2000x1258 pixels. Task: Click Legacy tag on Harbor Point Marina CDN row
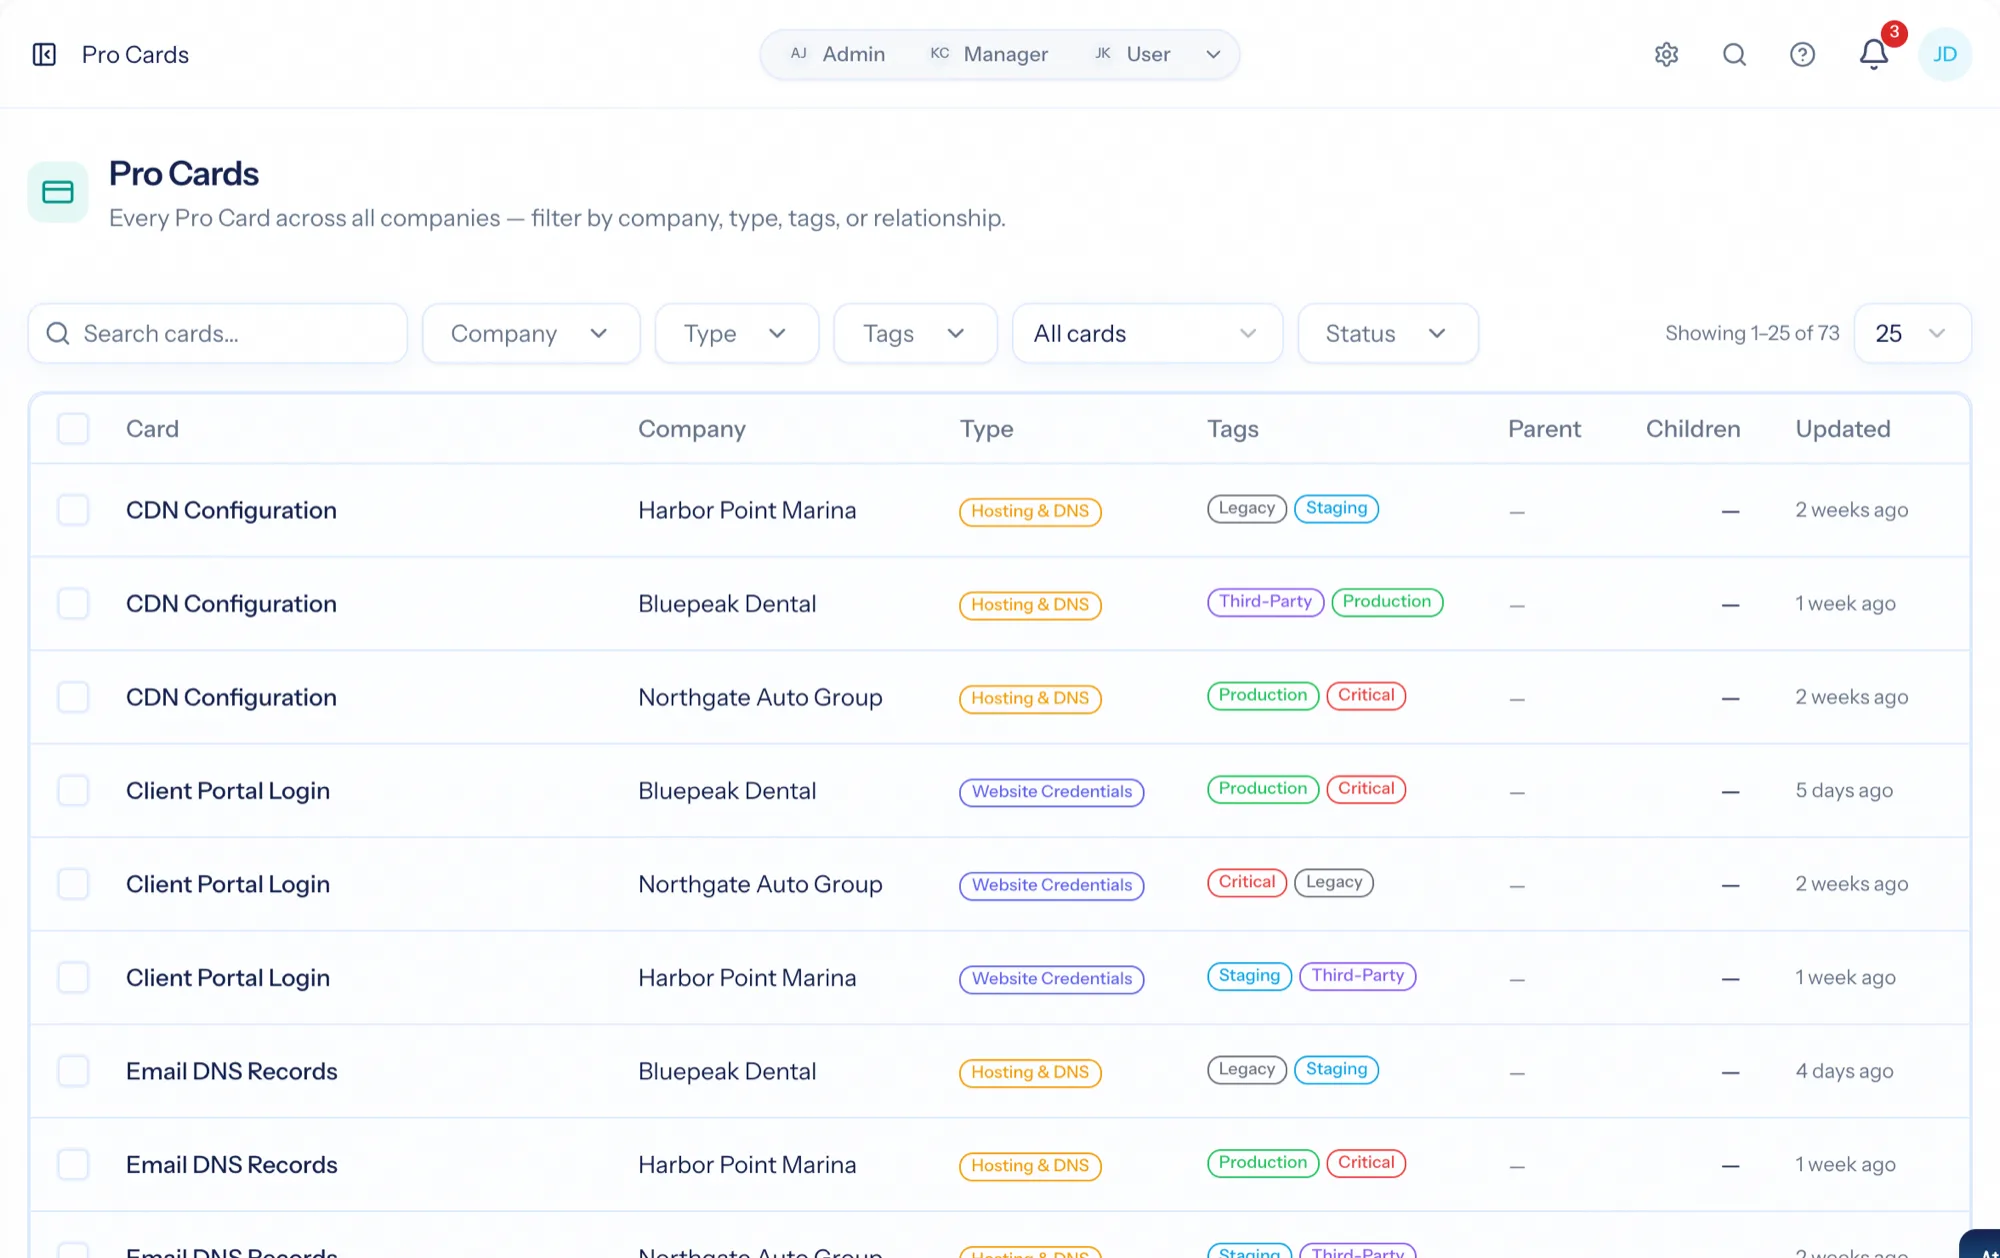pyautogui.click(x=1246, y=508)
